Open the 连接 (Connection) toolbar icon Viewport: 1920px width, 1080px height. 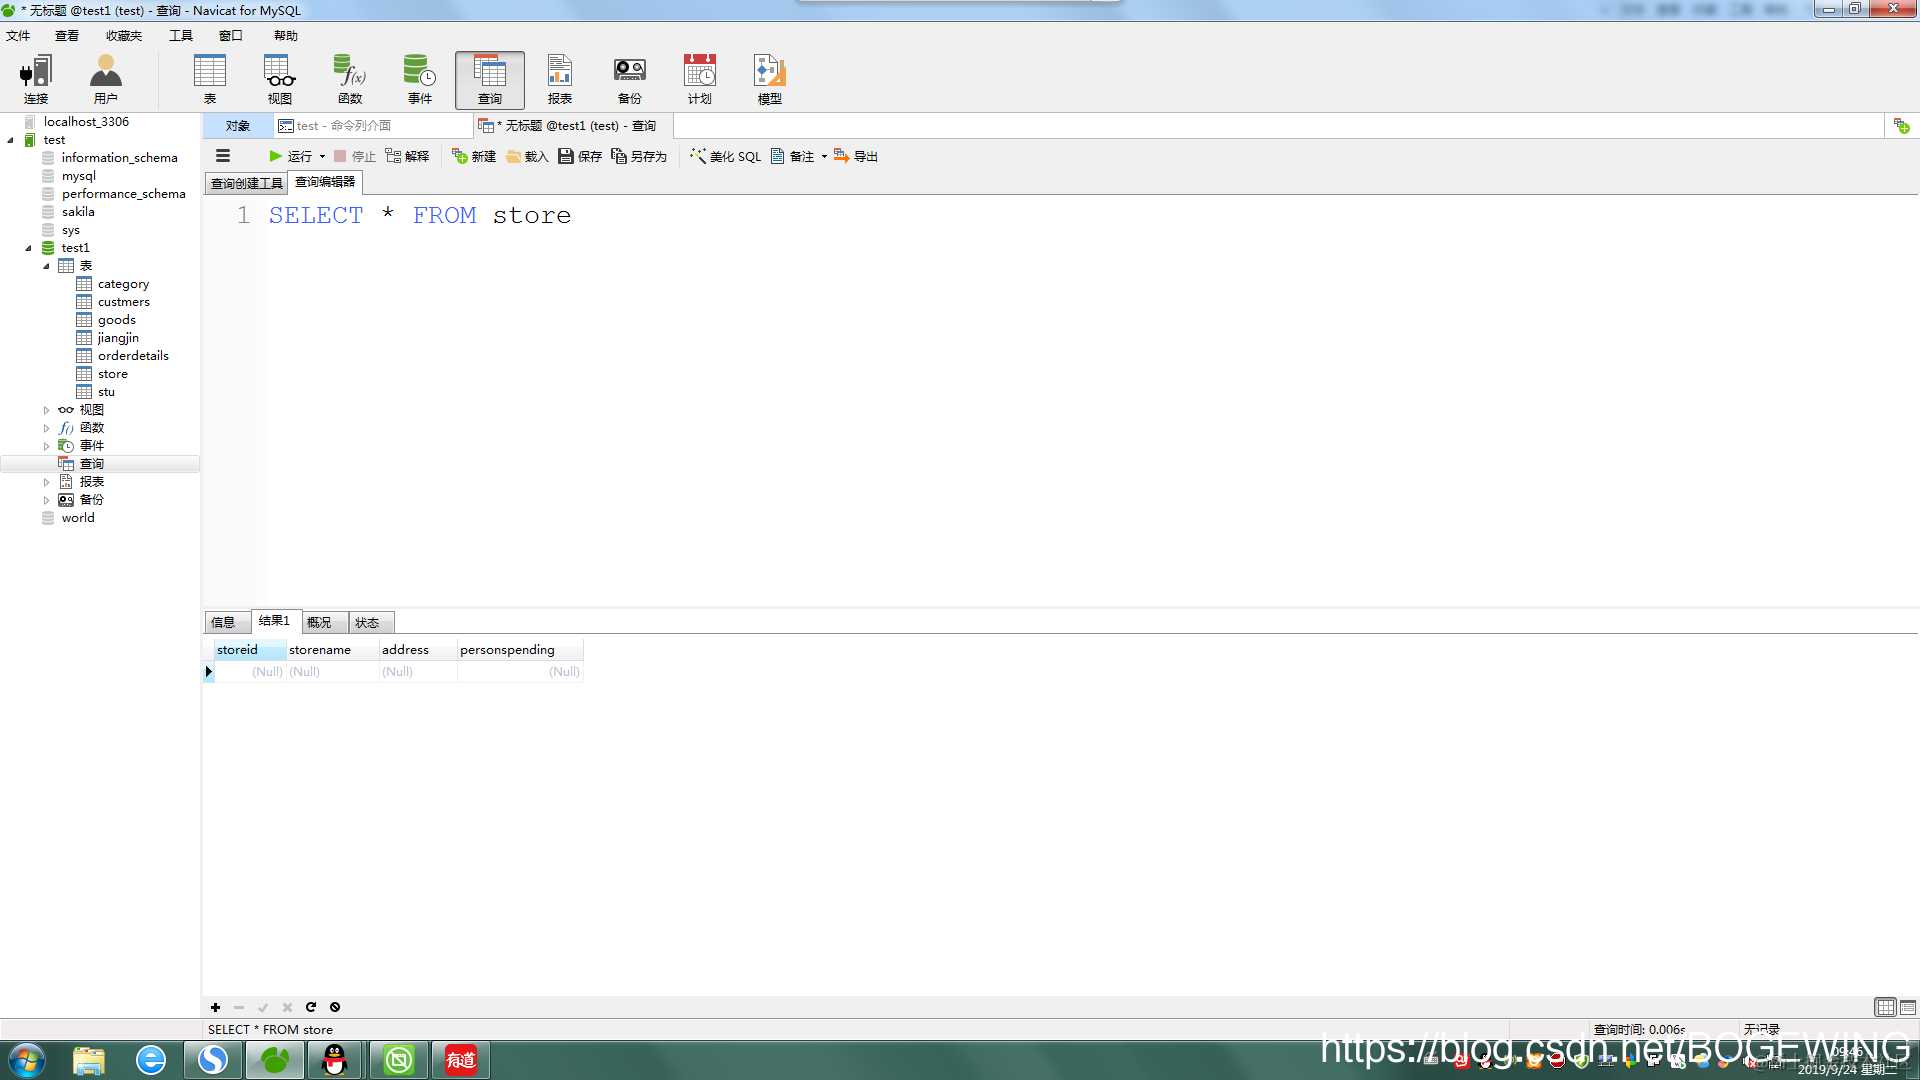[36, 79]
